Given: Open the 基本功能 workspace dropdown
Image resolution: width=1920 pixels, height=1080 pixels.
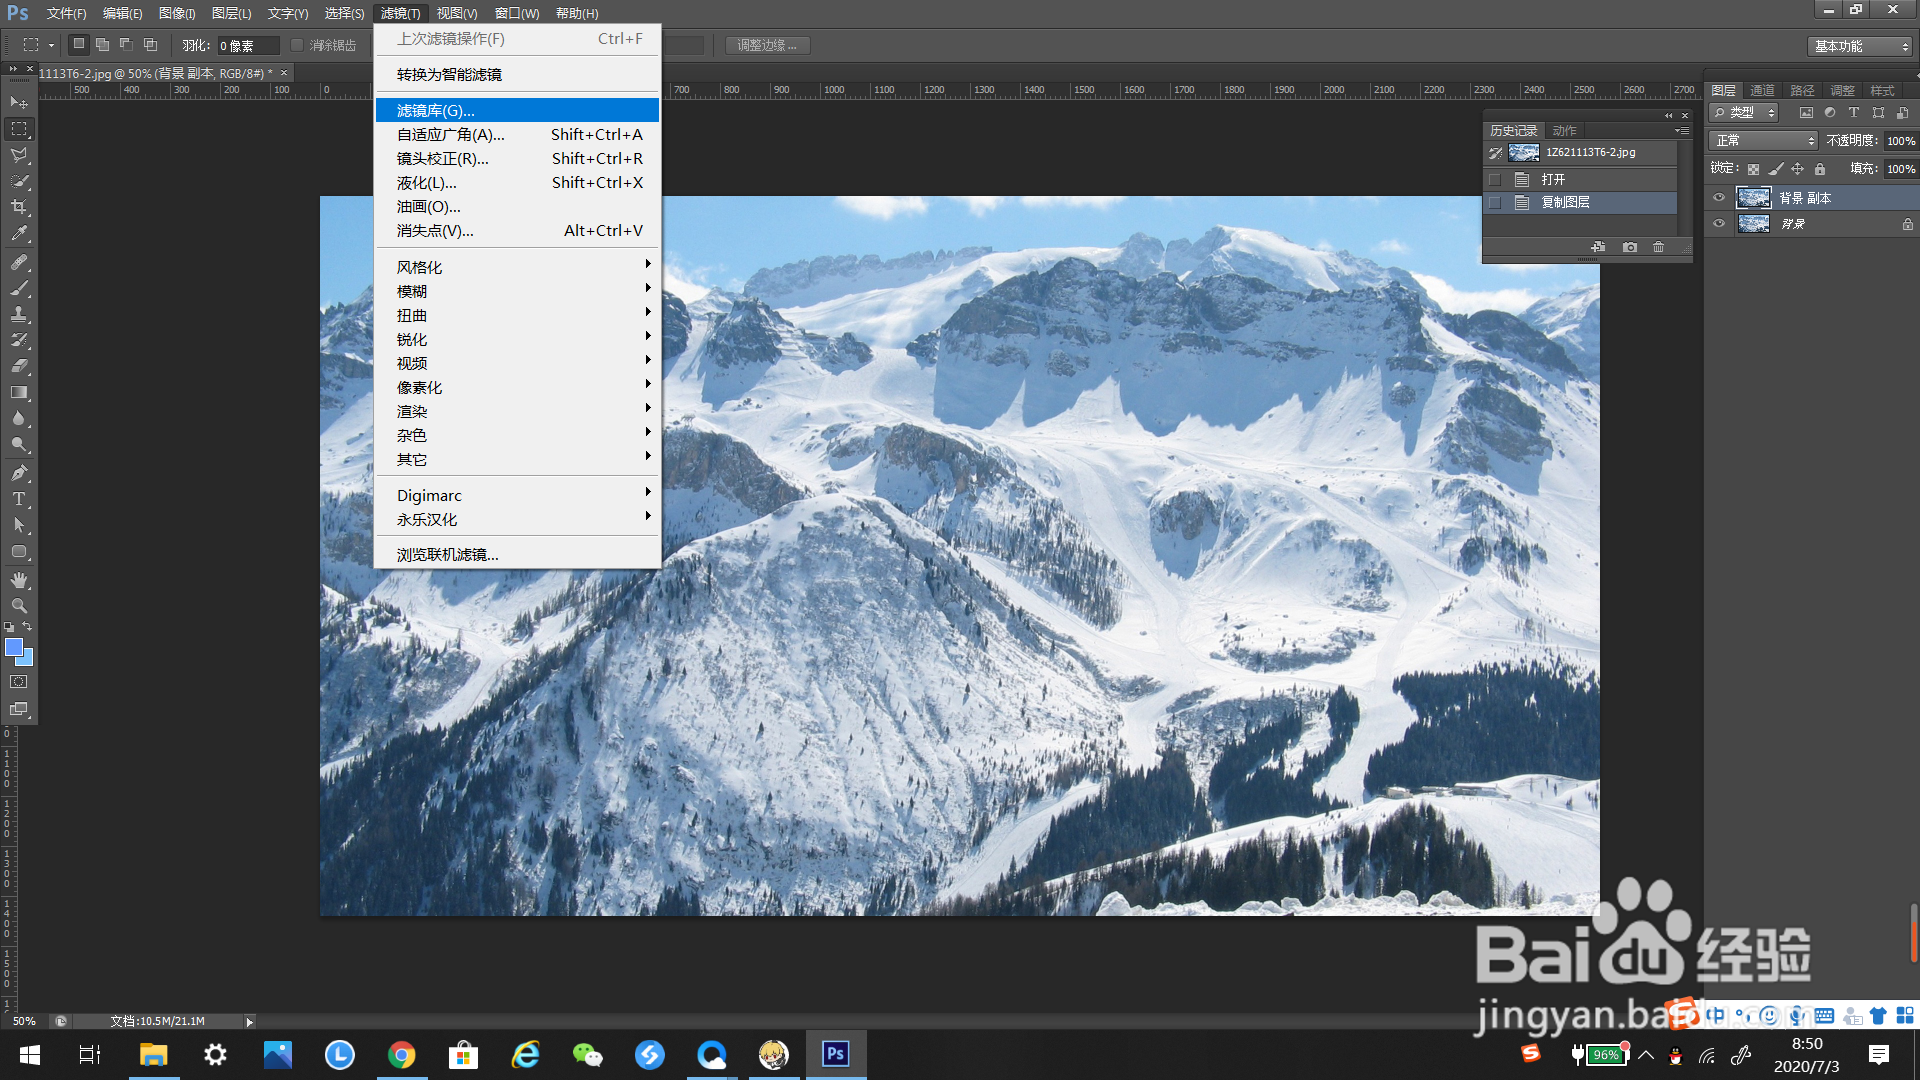Looking at the screenshot, I should pyautogui.click(x=1861, y=46).
